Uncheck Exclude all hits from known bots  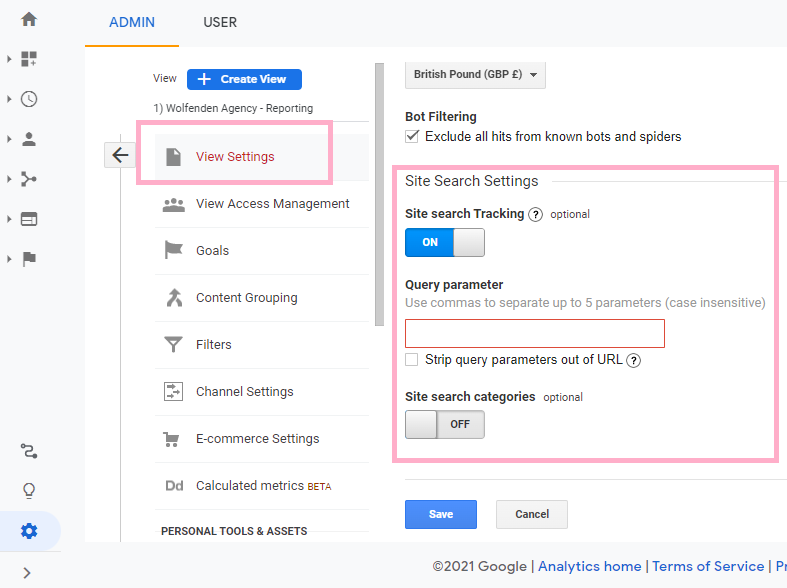point(412,136)
